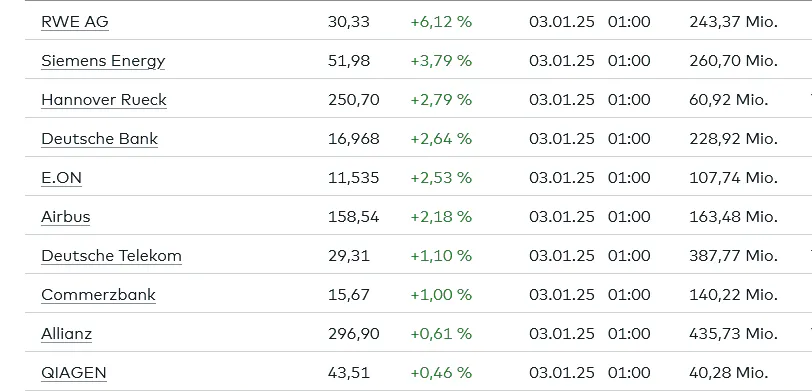The image size is (812, 391).
Task: Click Allianz volume 435,73 Mio.
Action: click(x=733, y=334)
